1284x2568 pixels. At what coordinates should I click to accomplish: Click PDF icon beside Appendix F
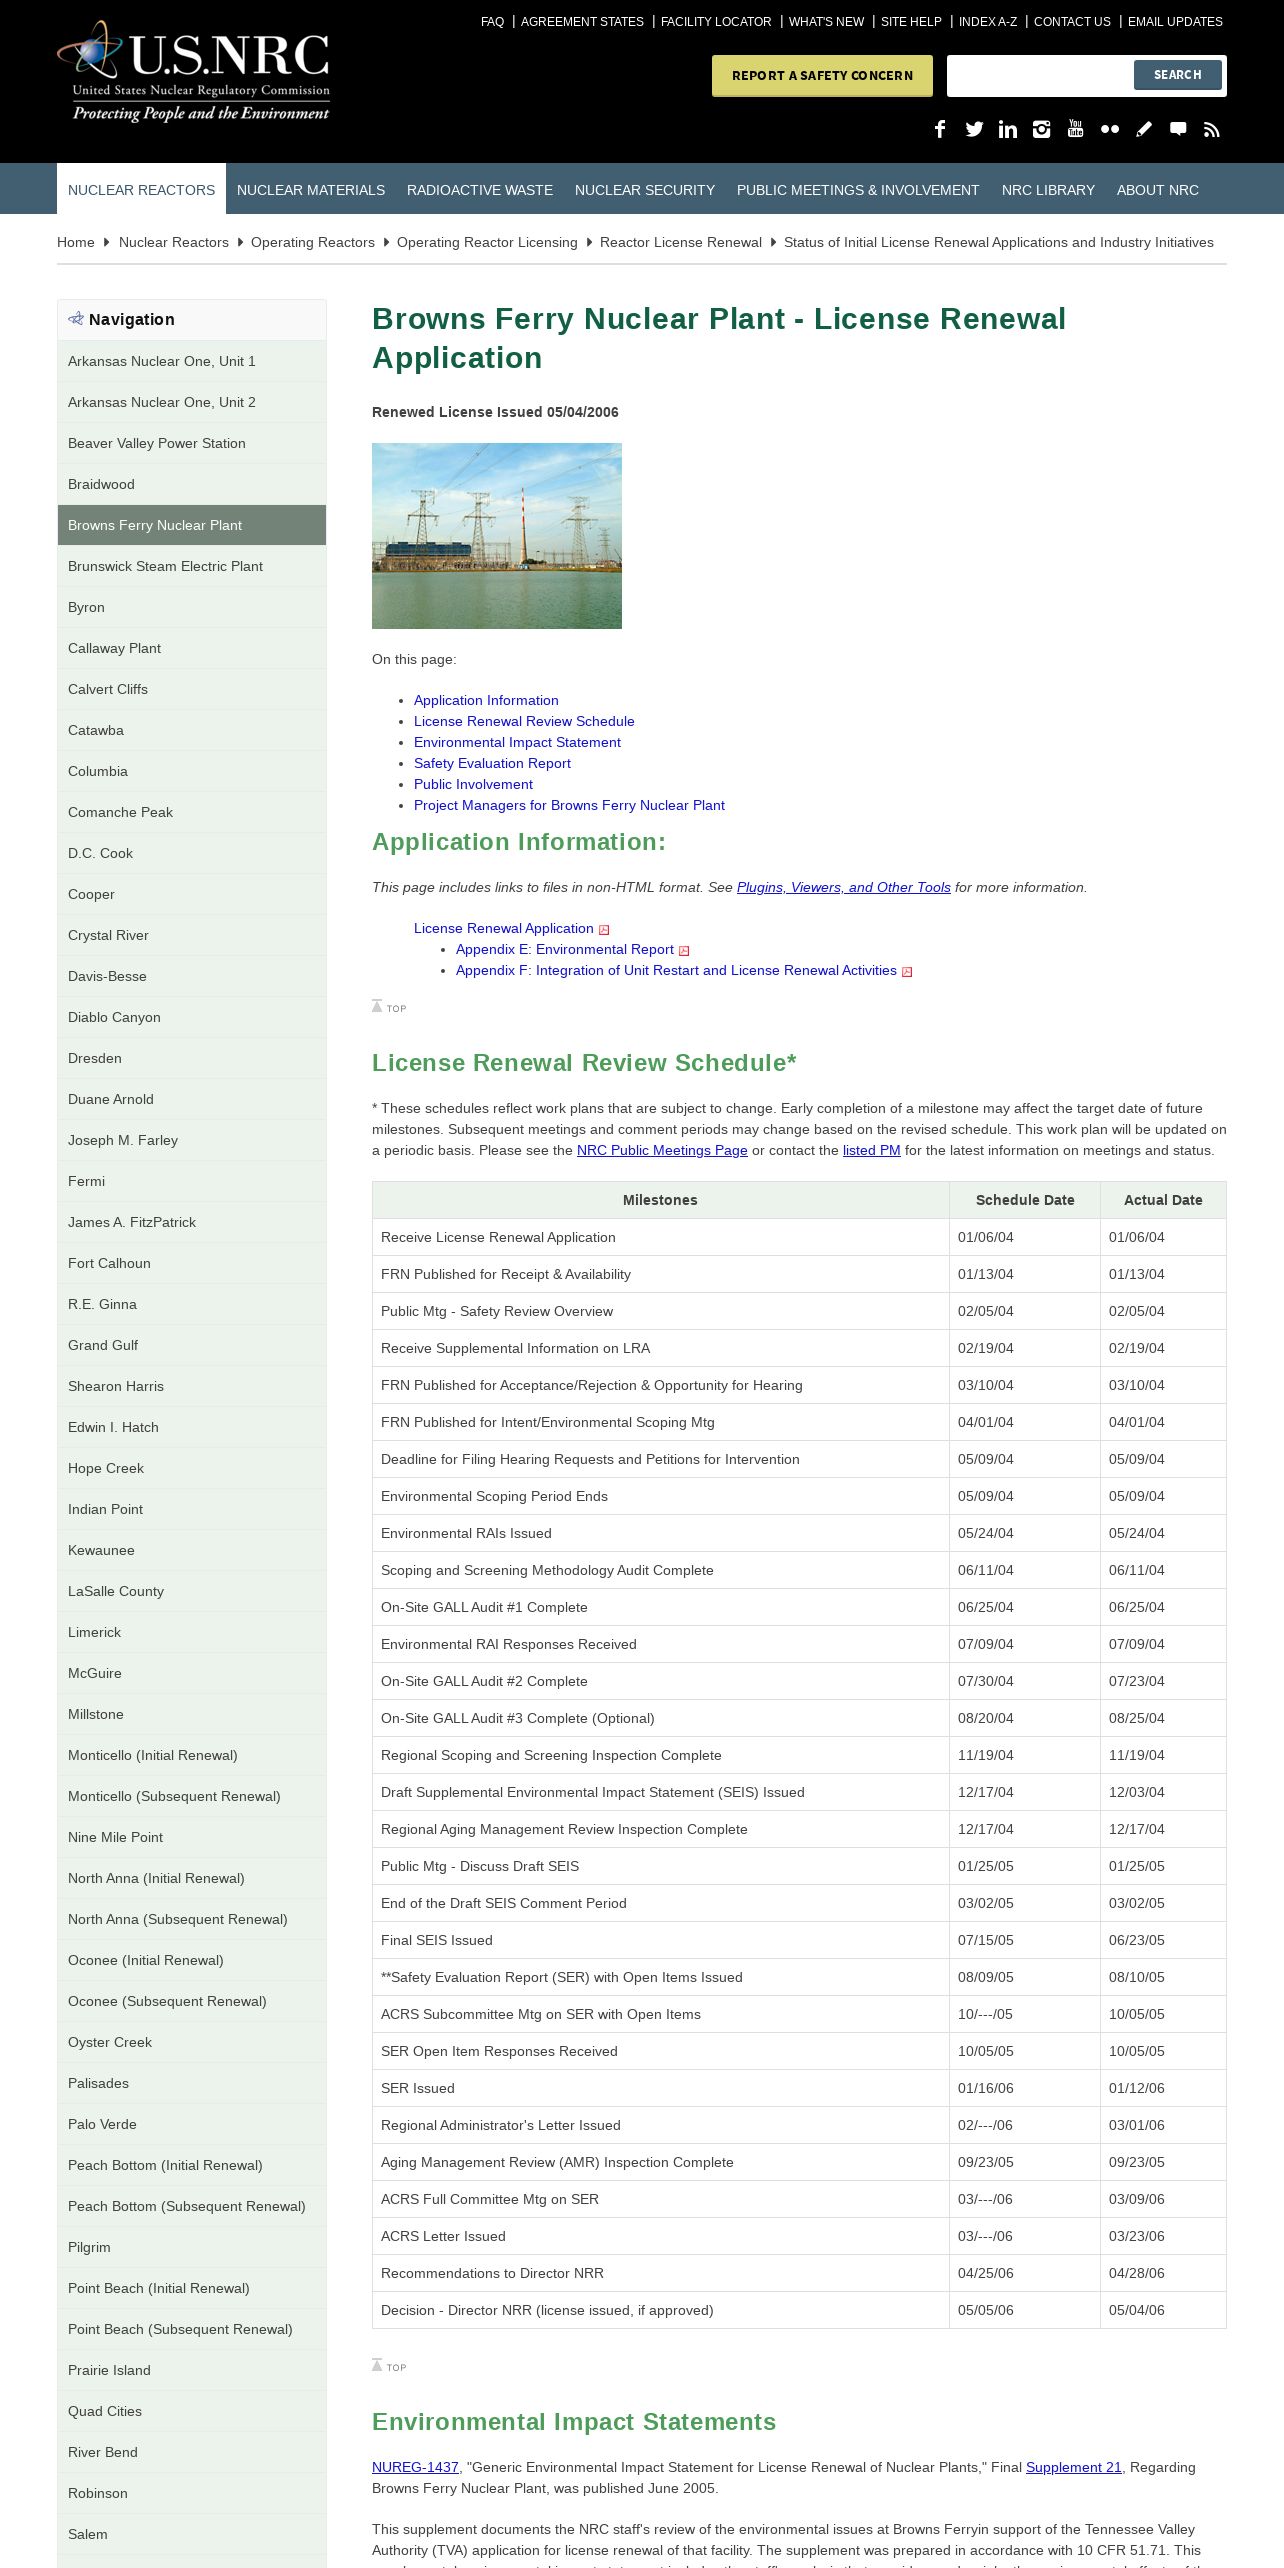click(x=907, y=972)
